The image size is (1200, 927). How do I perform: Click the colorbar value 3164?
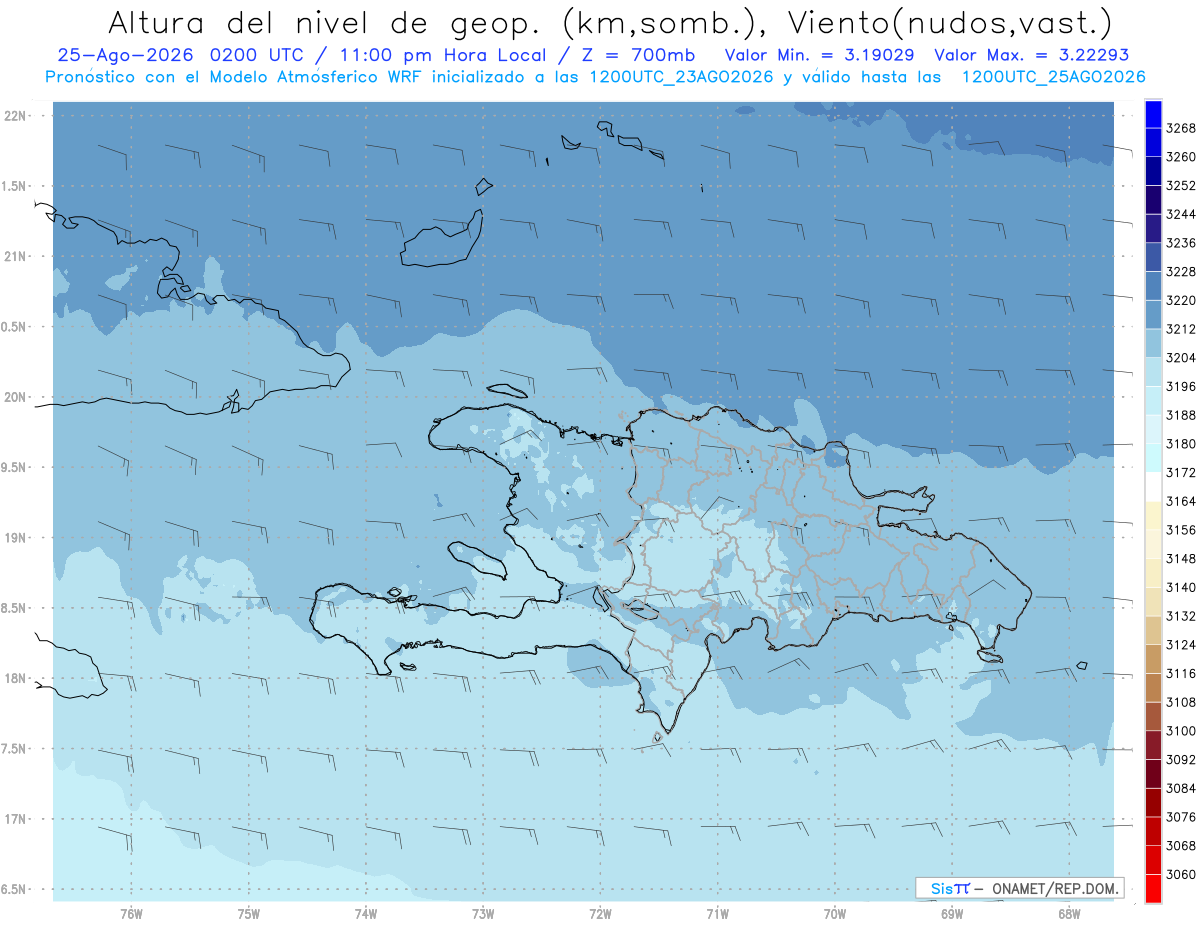click(1181, 501)
